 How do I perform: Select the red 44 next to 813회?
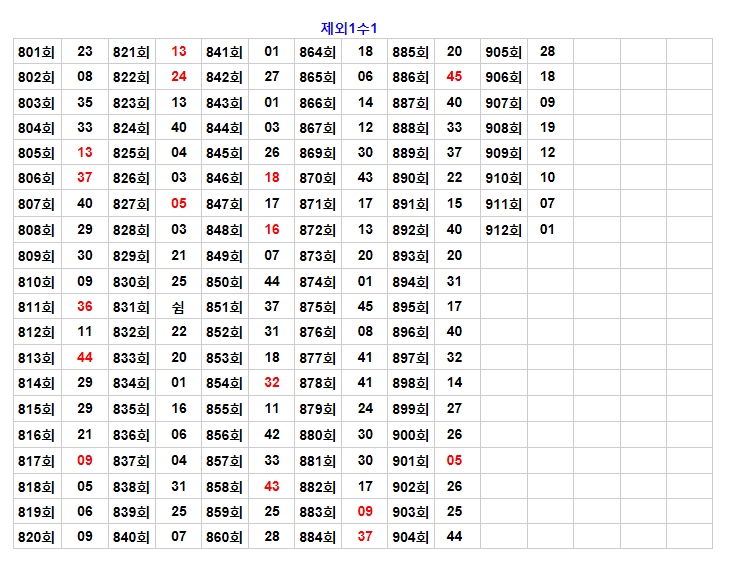coord(85,358)
